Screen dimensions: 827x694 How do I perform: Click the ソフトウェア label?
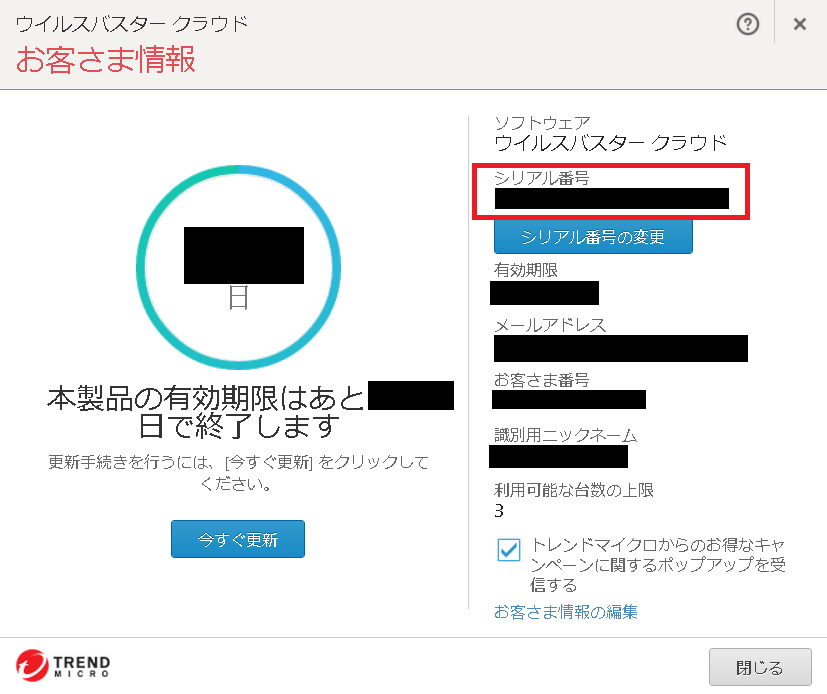click(542, 123)
